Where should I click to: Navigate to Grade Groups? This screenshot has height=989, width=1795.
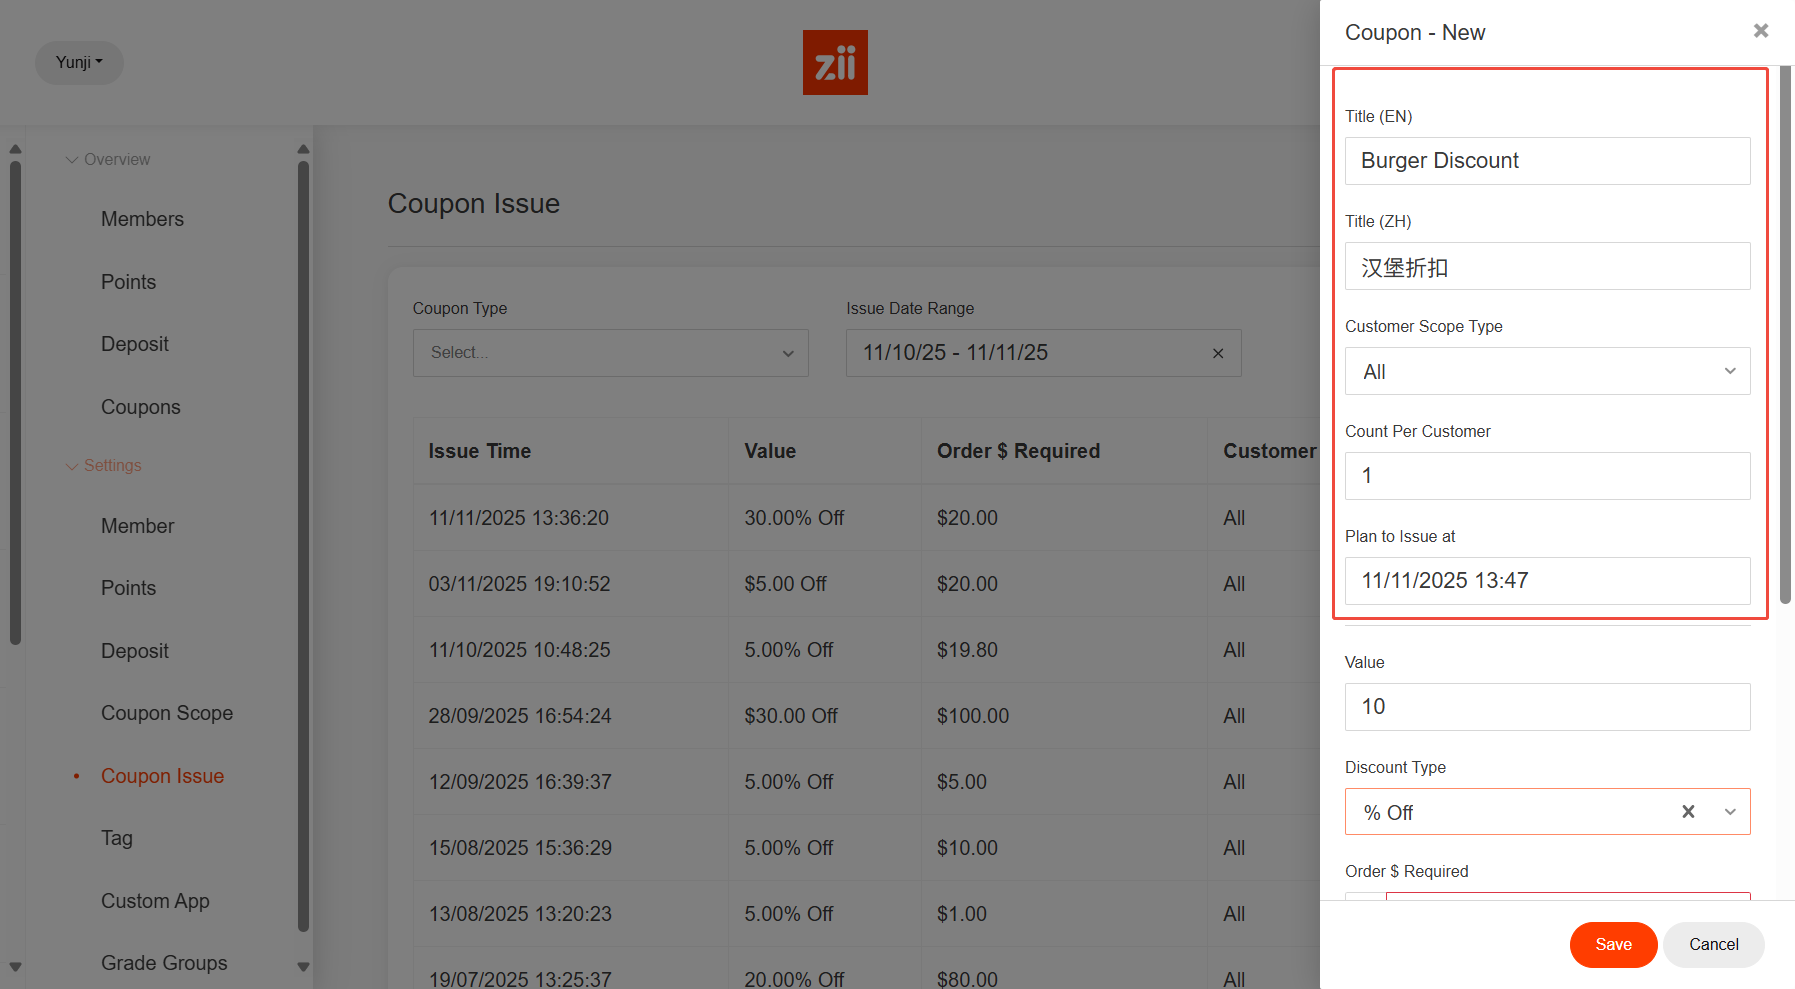(x=164, y=963)
